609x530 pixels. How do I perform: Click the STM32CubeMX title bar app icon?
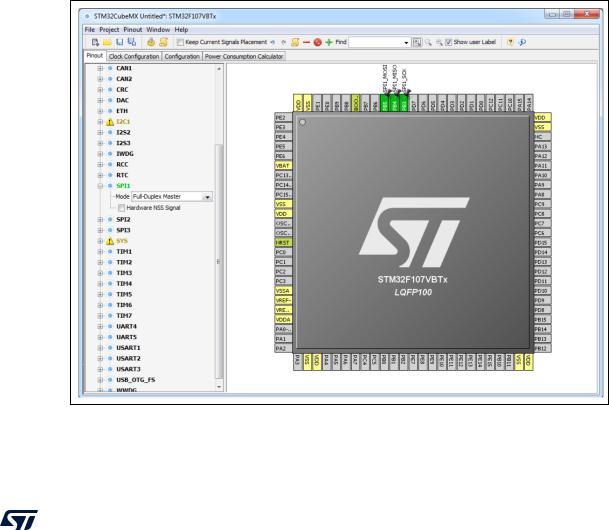pos(87,16)
